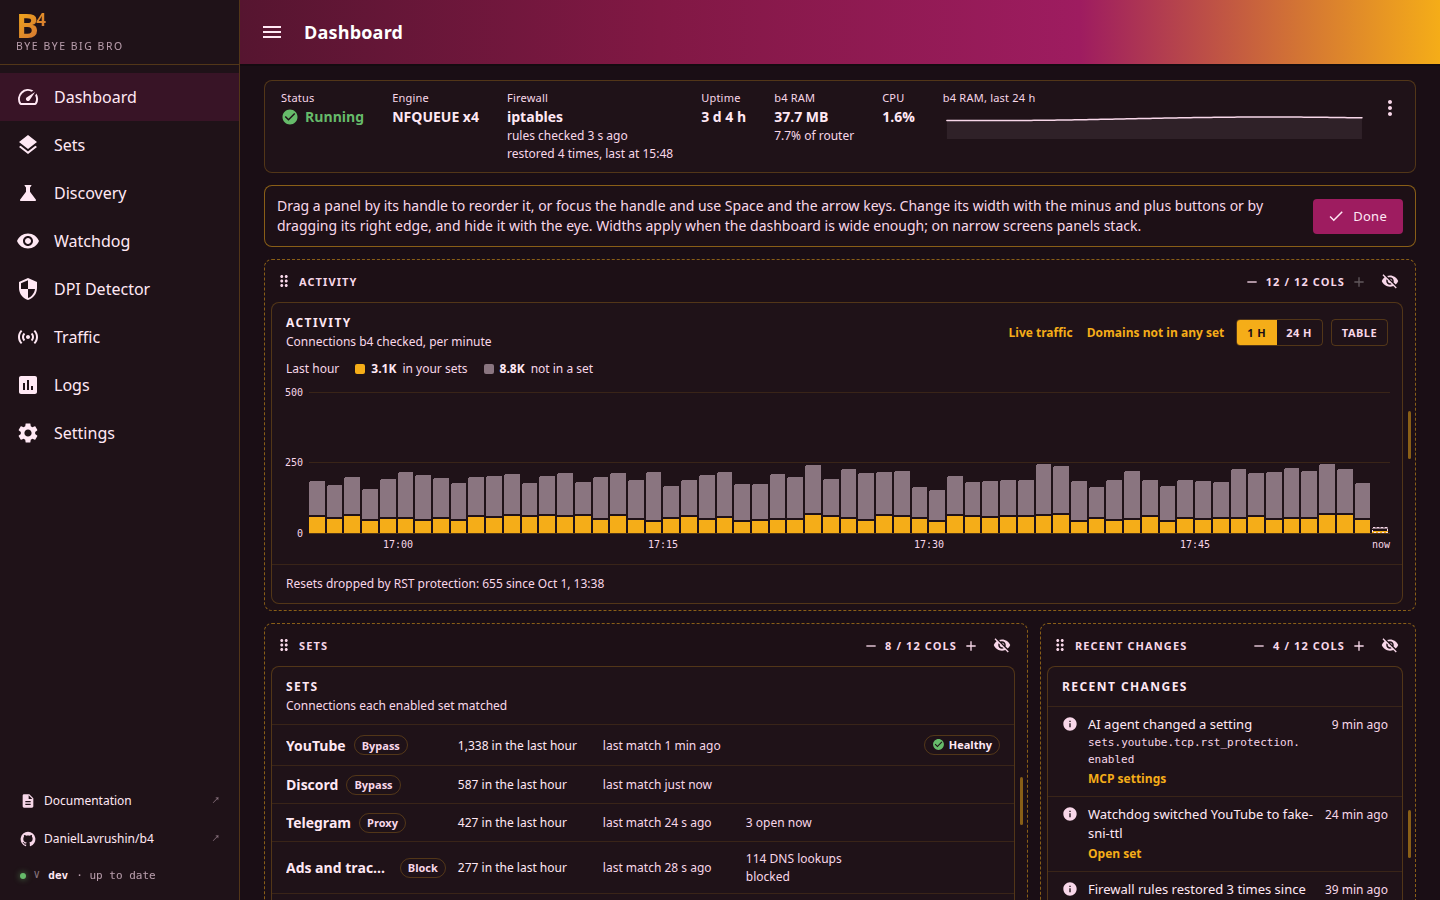Open the Documentation external link
1440x900 pixels.
click(120, 801)
